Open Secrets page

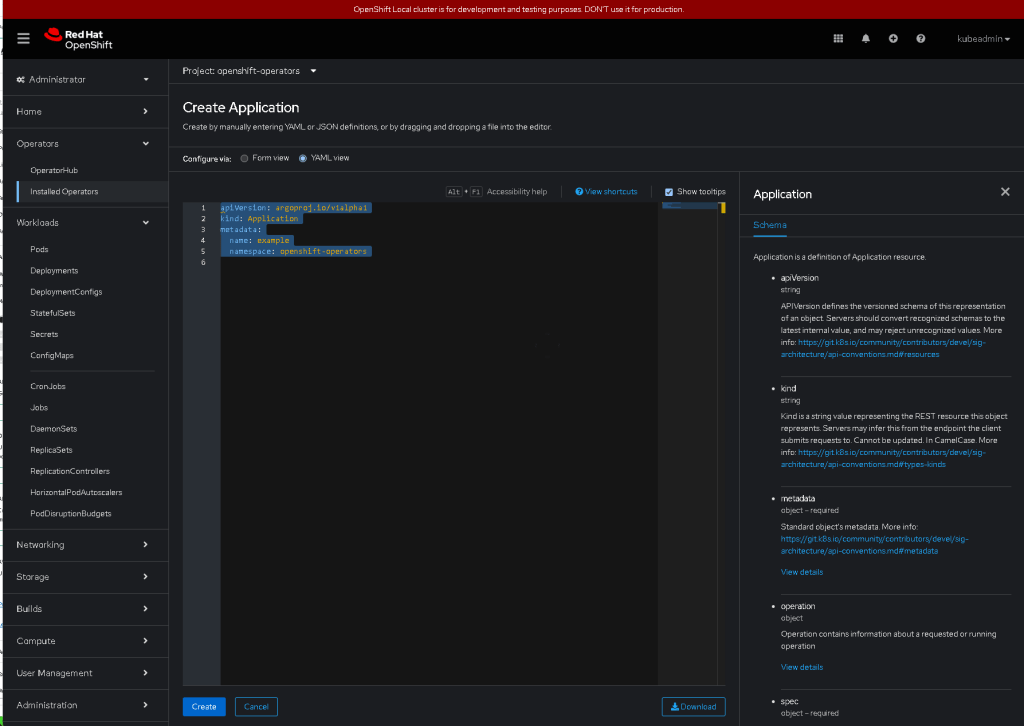click(x=44, y=334)
